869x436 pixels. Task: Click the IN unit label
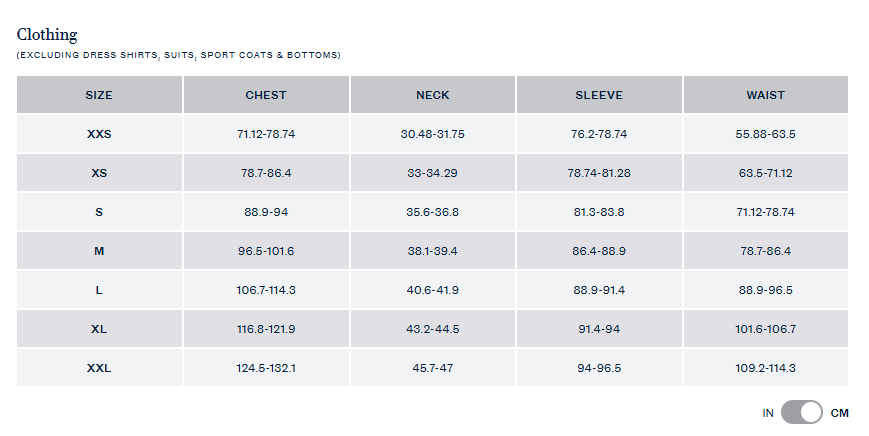(768, 413)
